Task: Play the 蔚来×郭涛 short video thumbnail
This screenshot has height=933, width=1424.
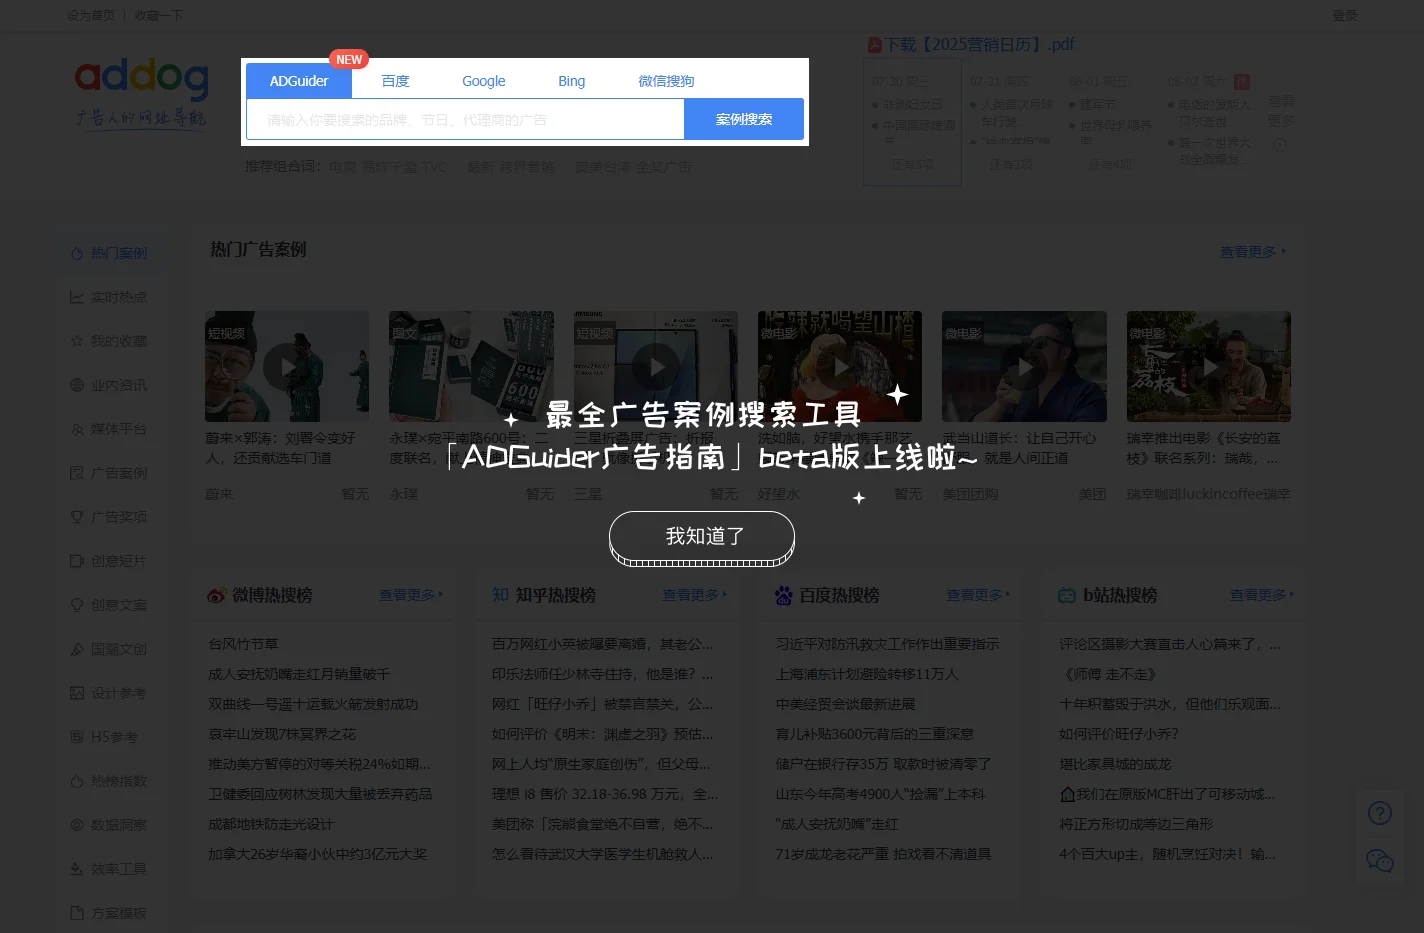Action: pyautogui.click(x=287, y=366)
